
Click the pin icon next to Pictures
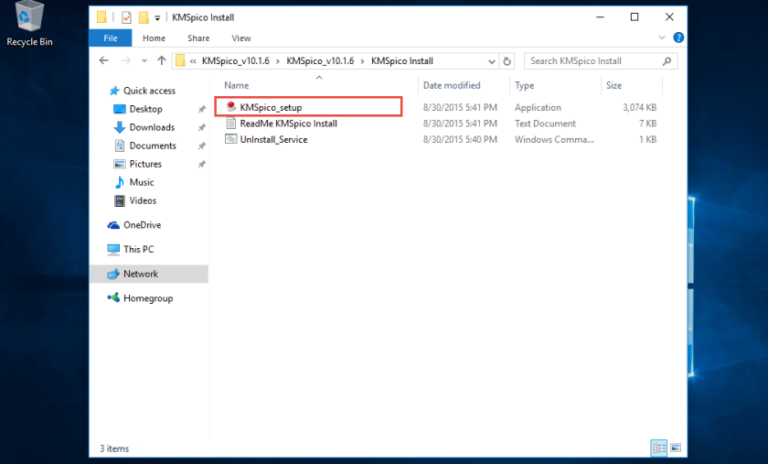pos(202,164)
